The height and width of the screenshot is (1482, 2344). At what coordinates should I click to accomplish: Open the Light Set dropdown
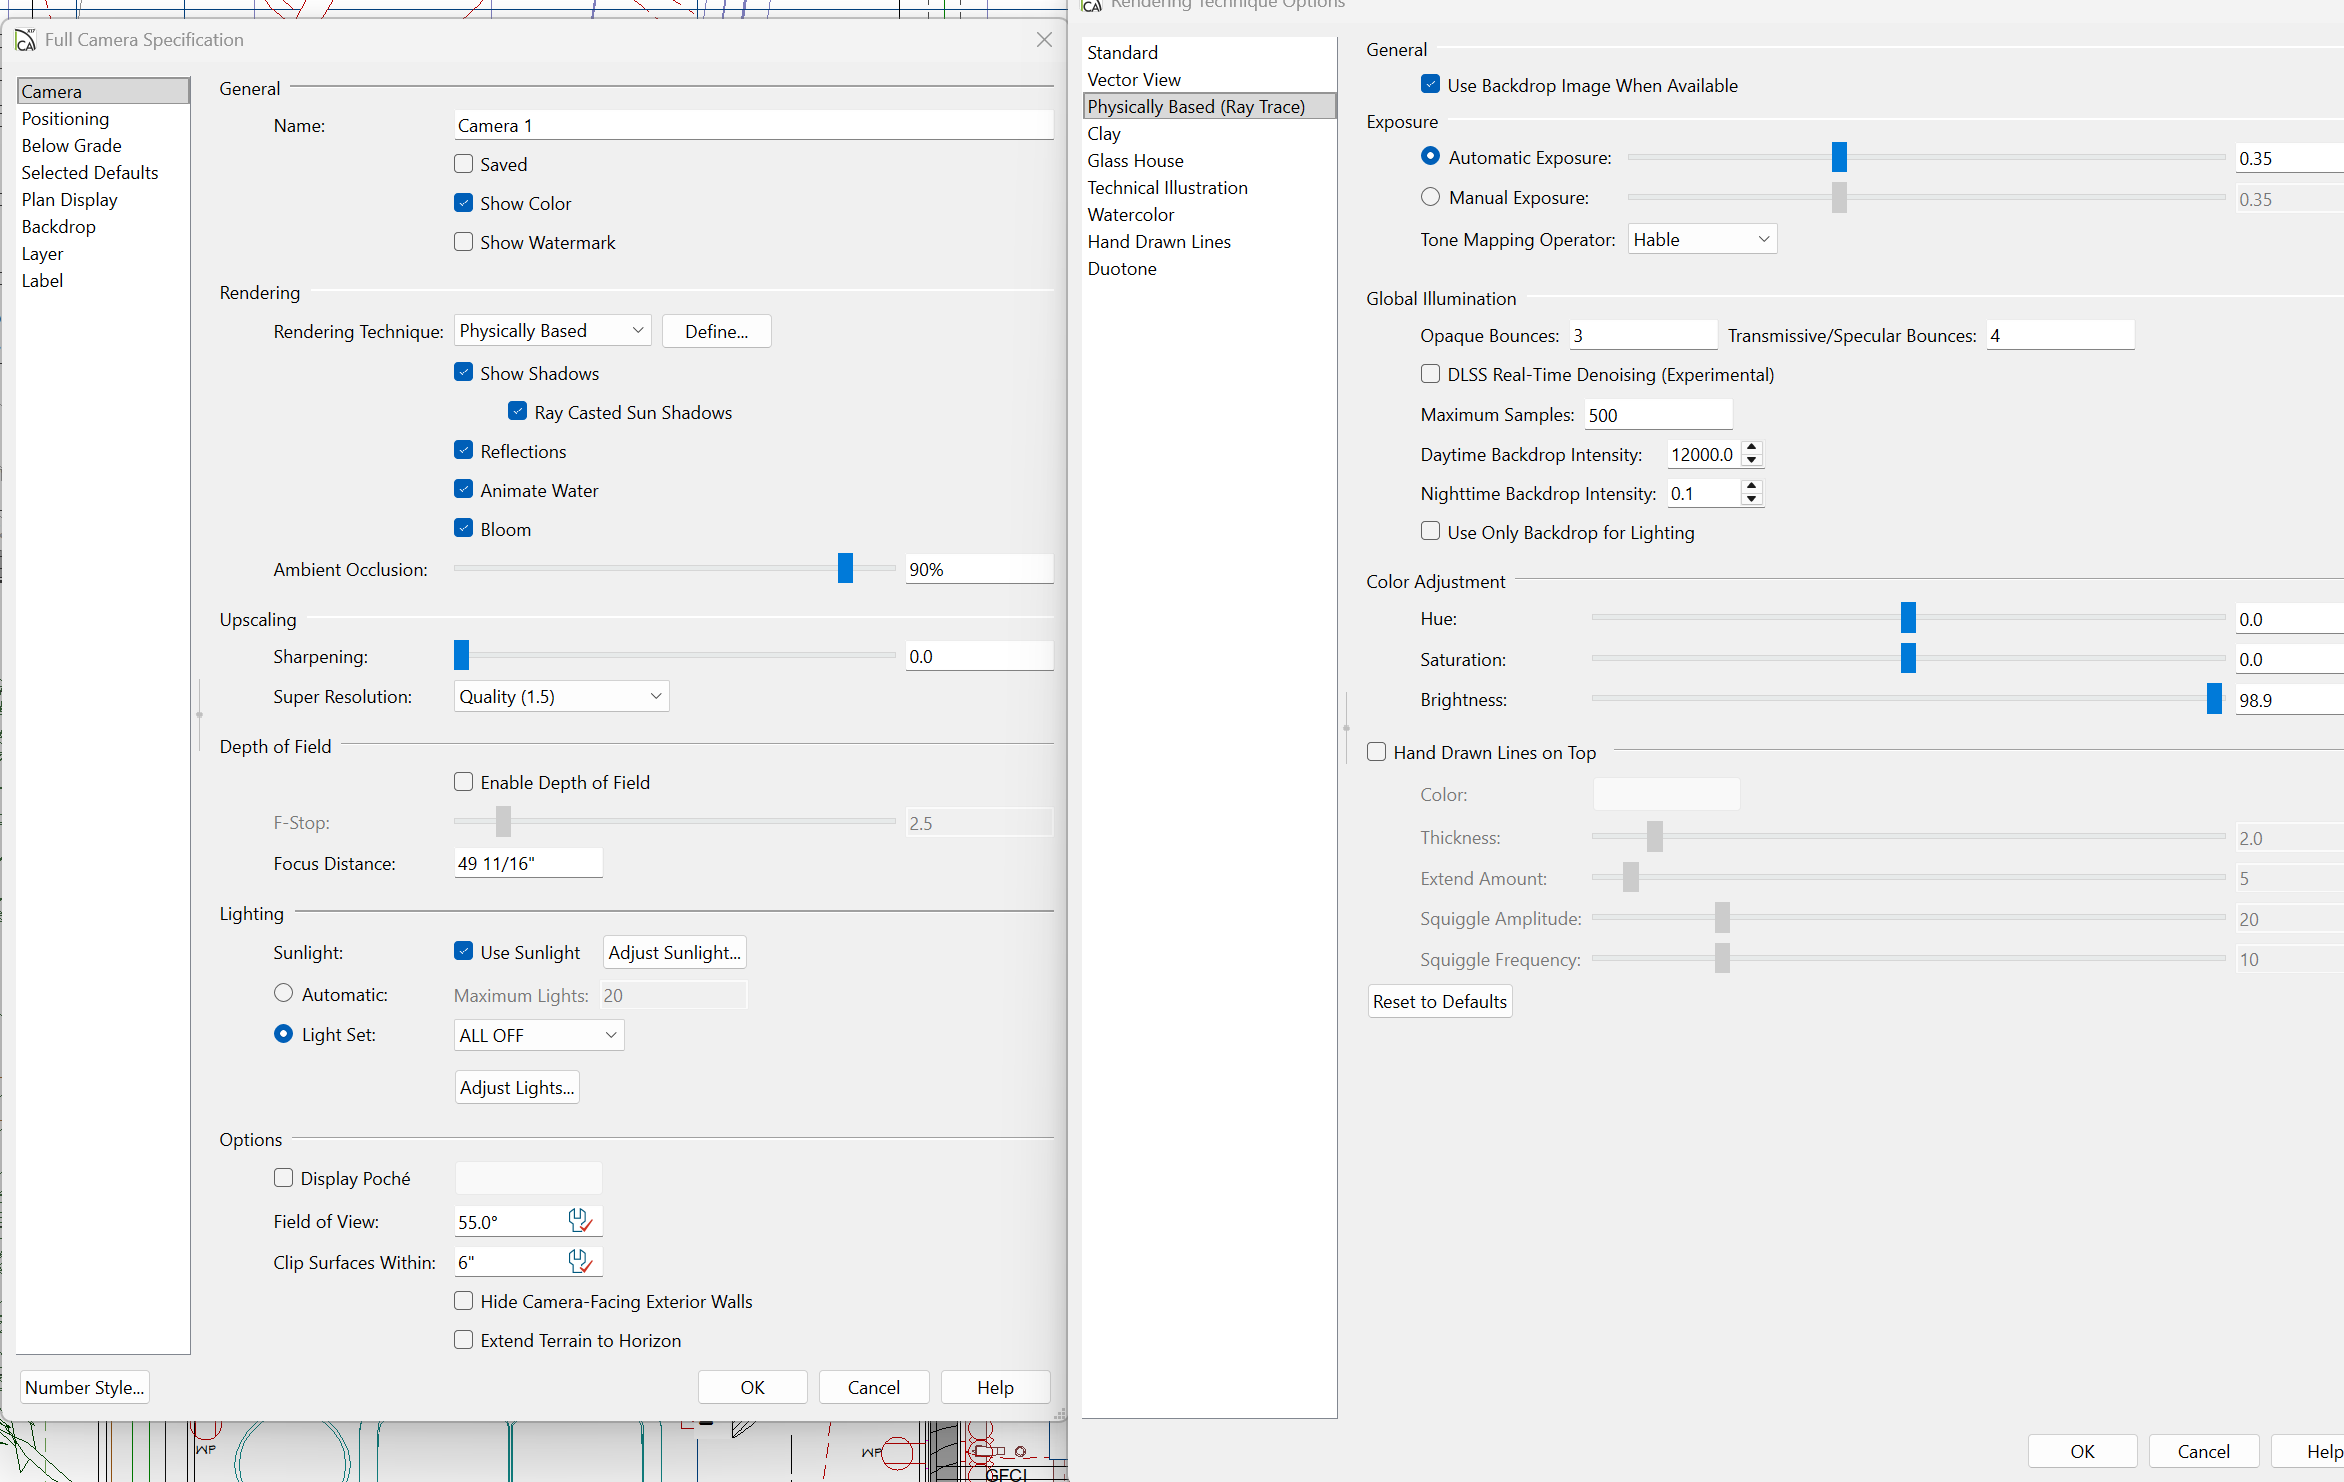539,1035
